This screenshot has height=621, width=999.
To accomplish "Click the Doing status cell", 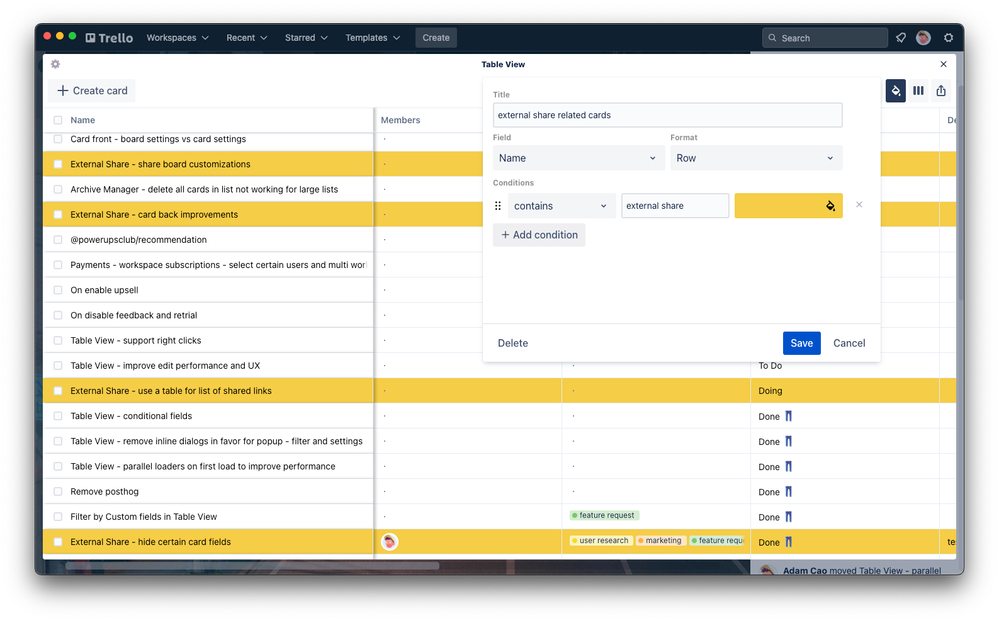I will click(x=770, y=391).
